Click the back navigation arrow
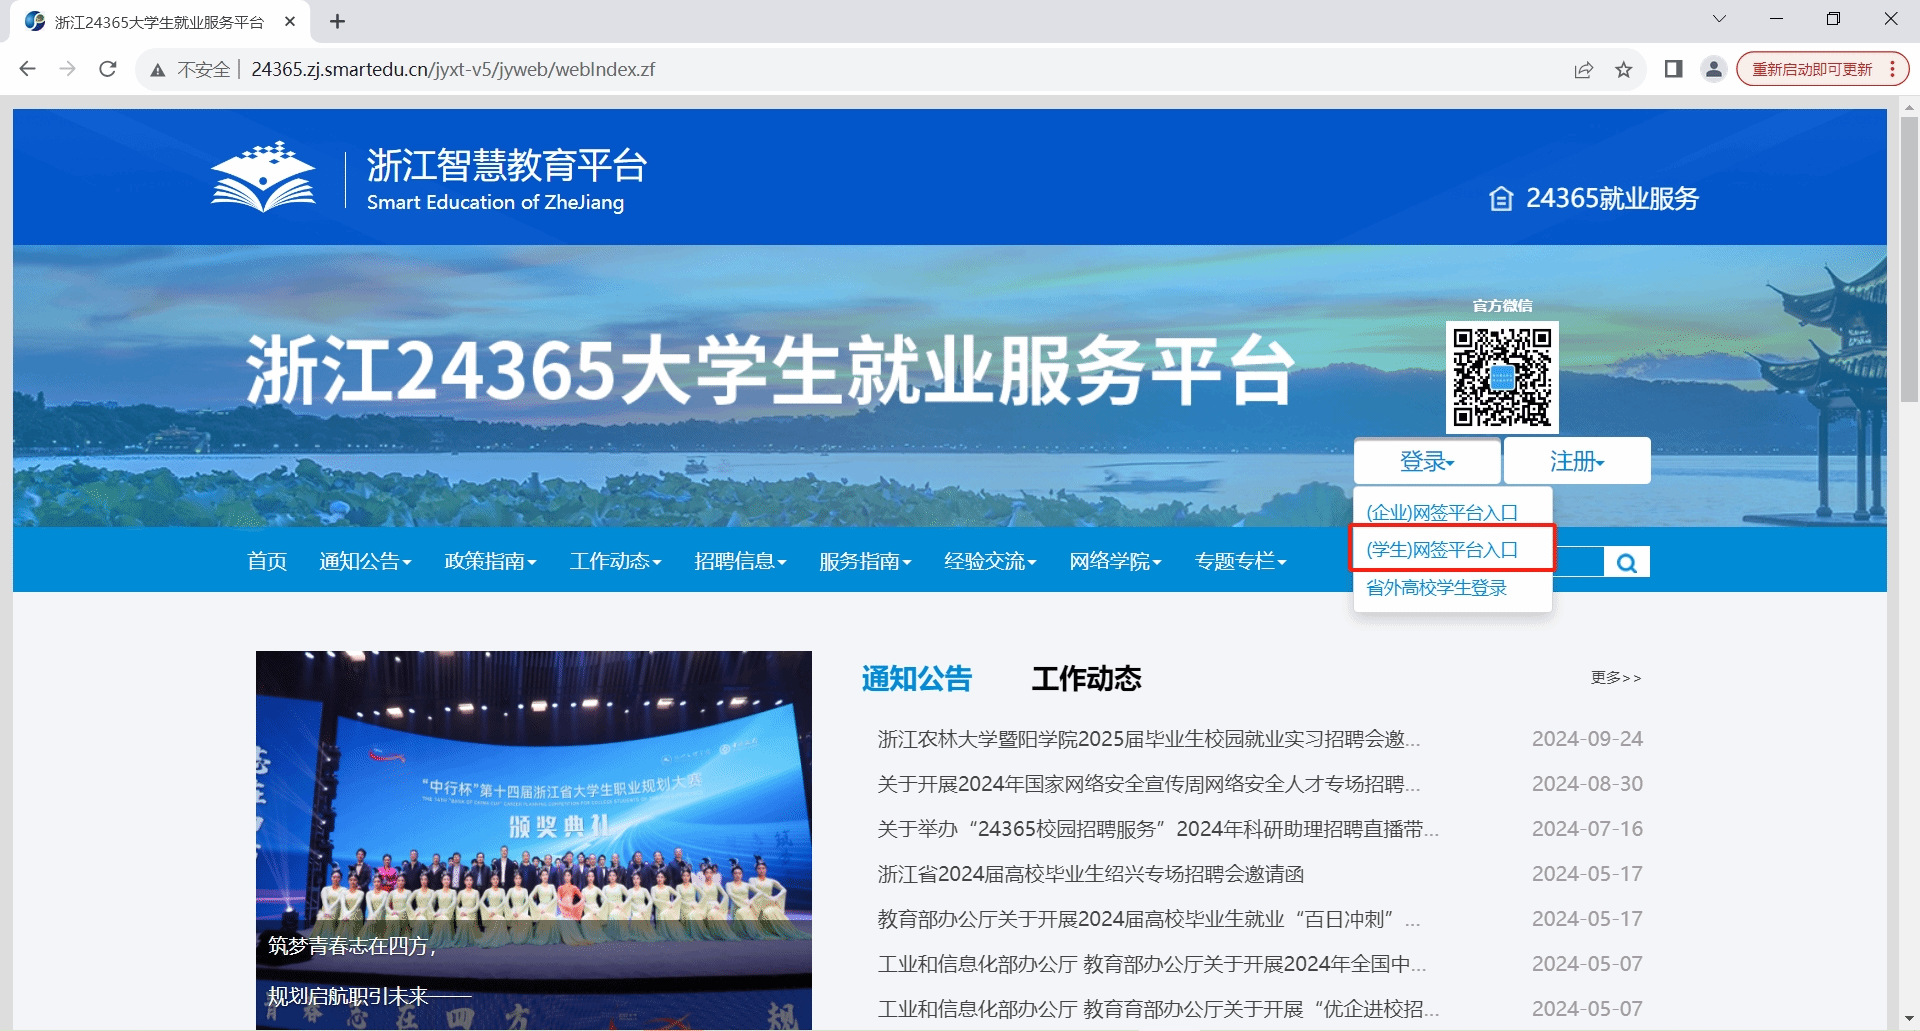The width and height of the screenshot is (1920, 1031). click(28, 69)
